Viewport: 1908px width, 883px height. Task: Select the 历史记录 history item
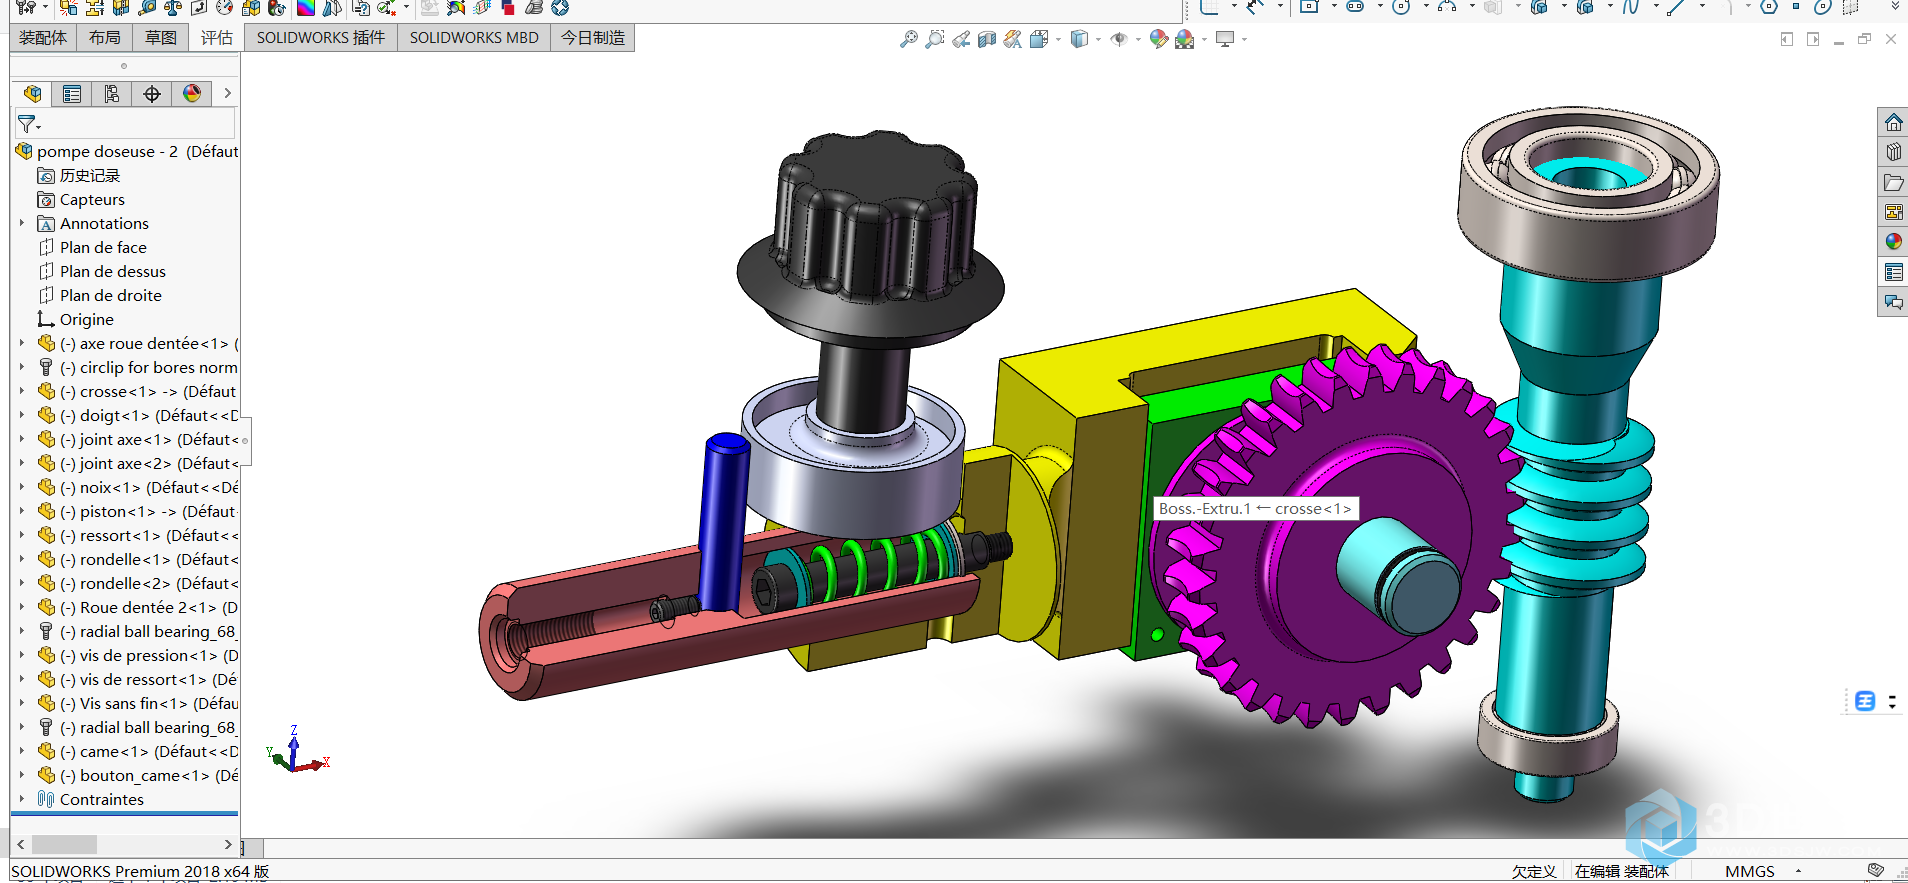79,175
